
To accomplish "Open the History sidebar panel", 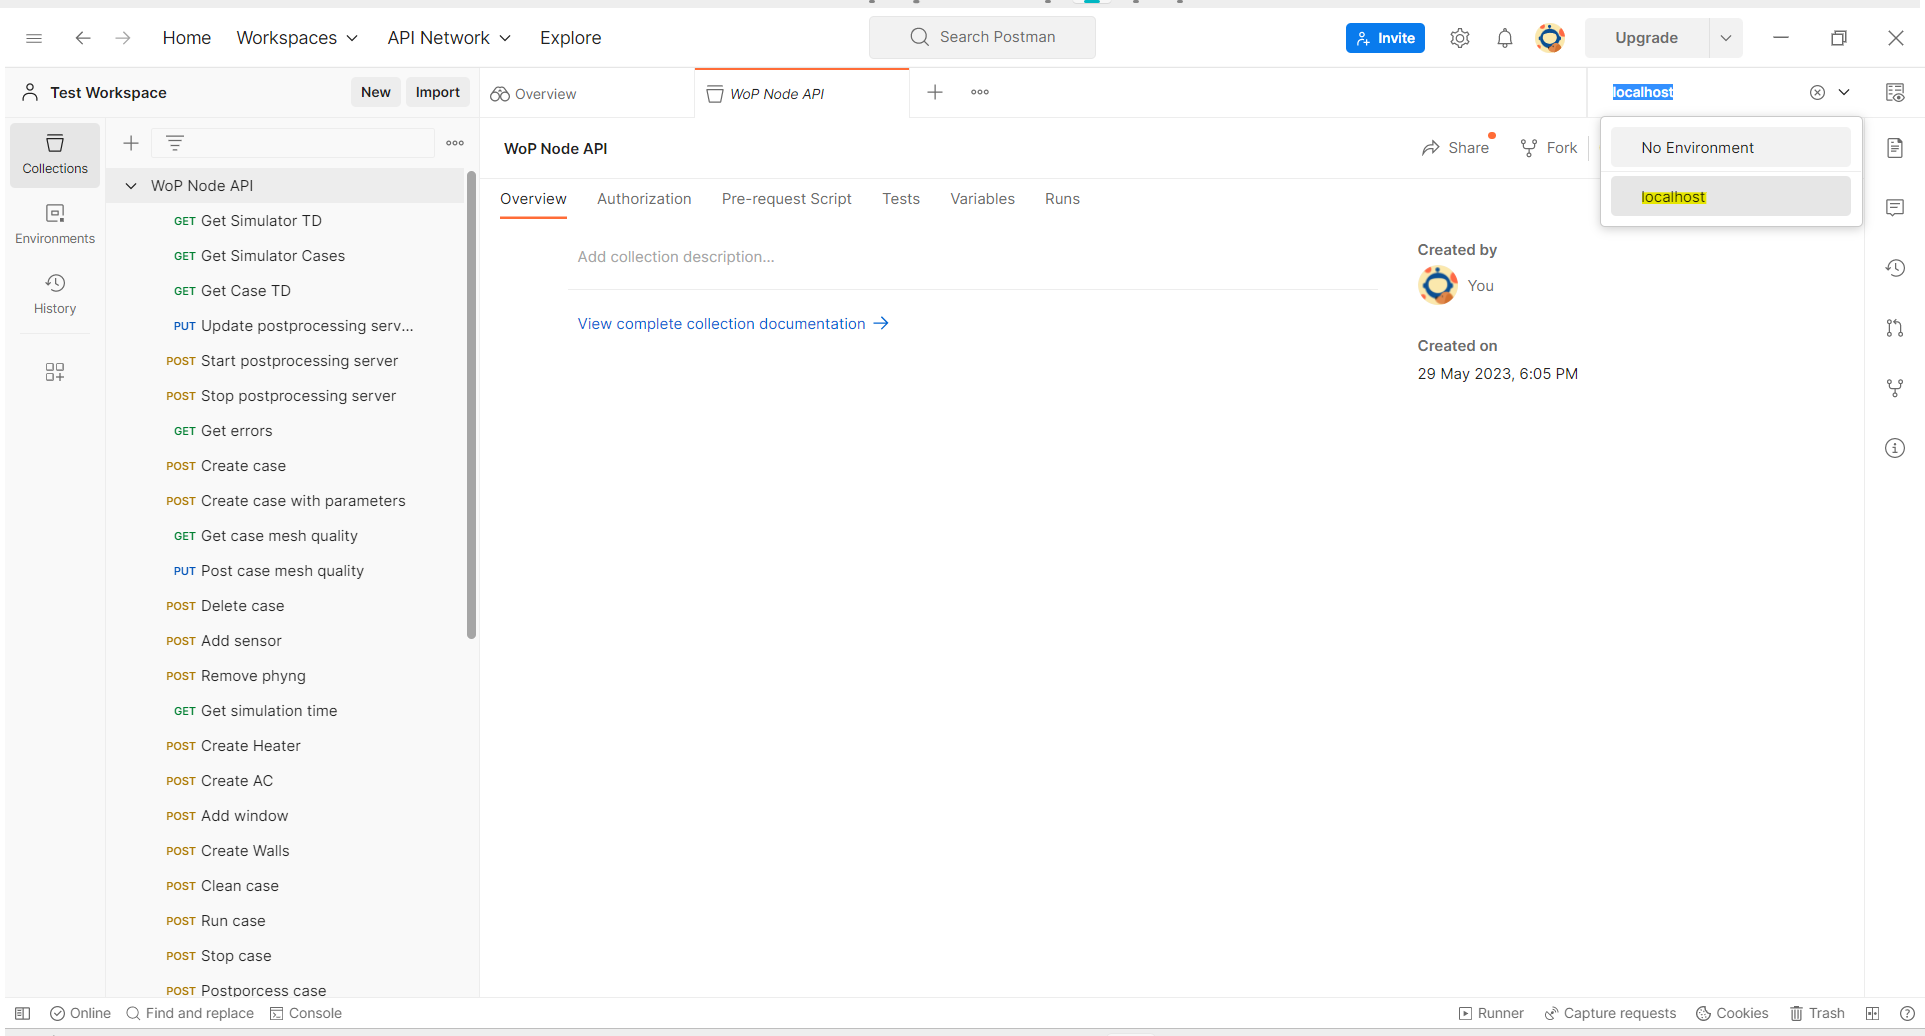I will tap(55, 295).
